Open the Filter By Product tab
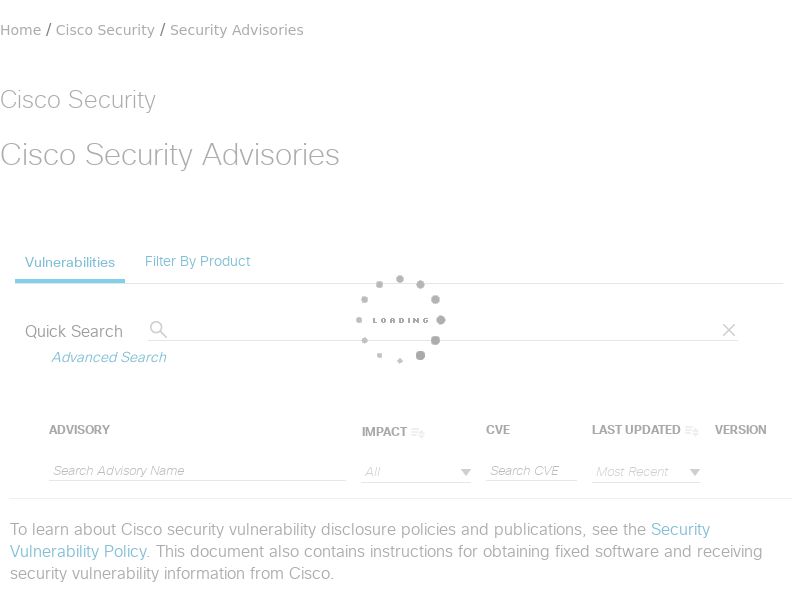 197,261
